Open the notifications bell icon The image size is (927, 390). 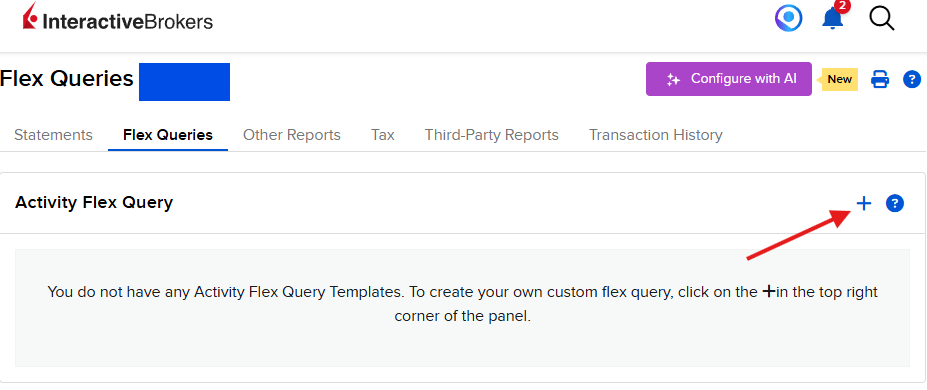833,18
